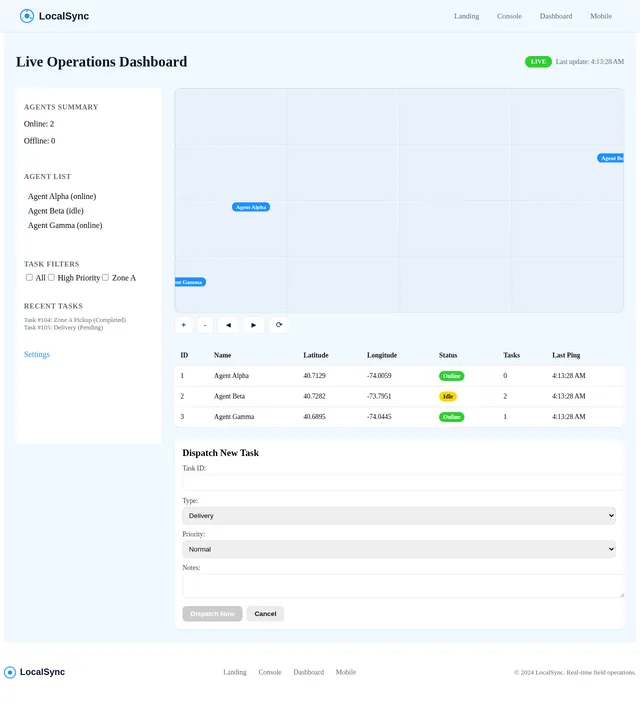Viewport: 640px width, 707px height.
Task: Click the Dispatch Now button
Action: [212, 614]
